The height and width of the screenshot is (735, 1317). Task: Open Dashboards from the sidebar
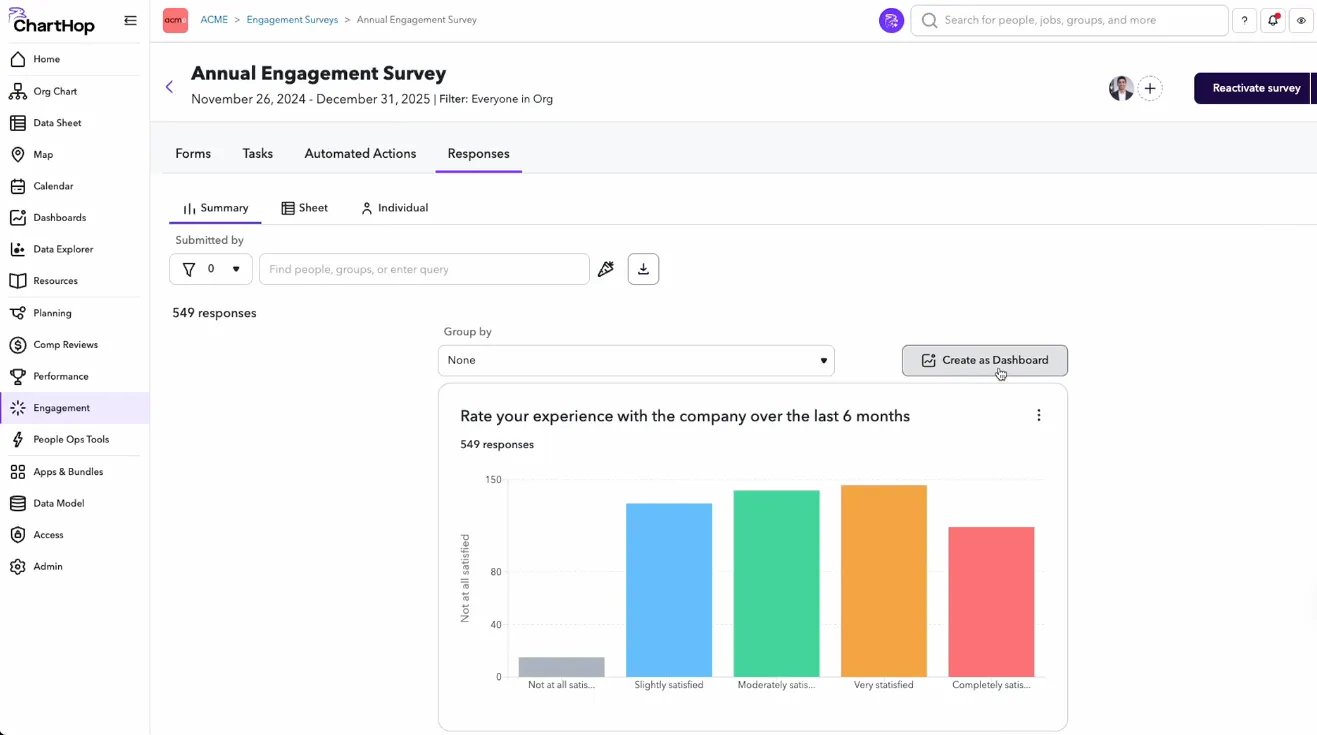pyautogui.click(x=59, y=218)
